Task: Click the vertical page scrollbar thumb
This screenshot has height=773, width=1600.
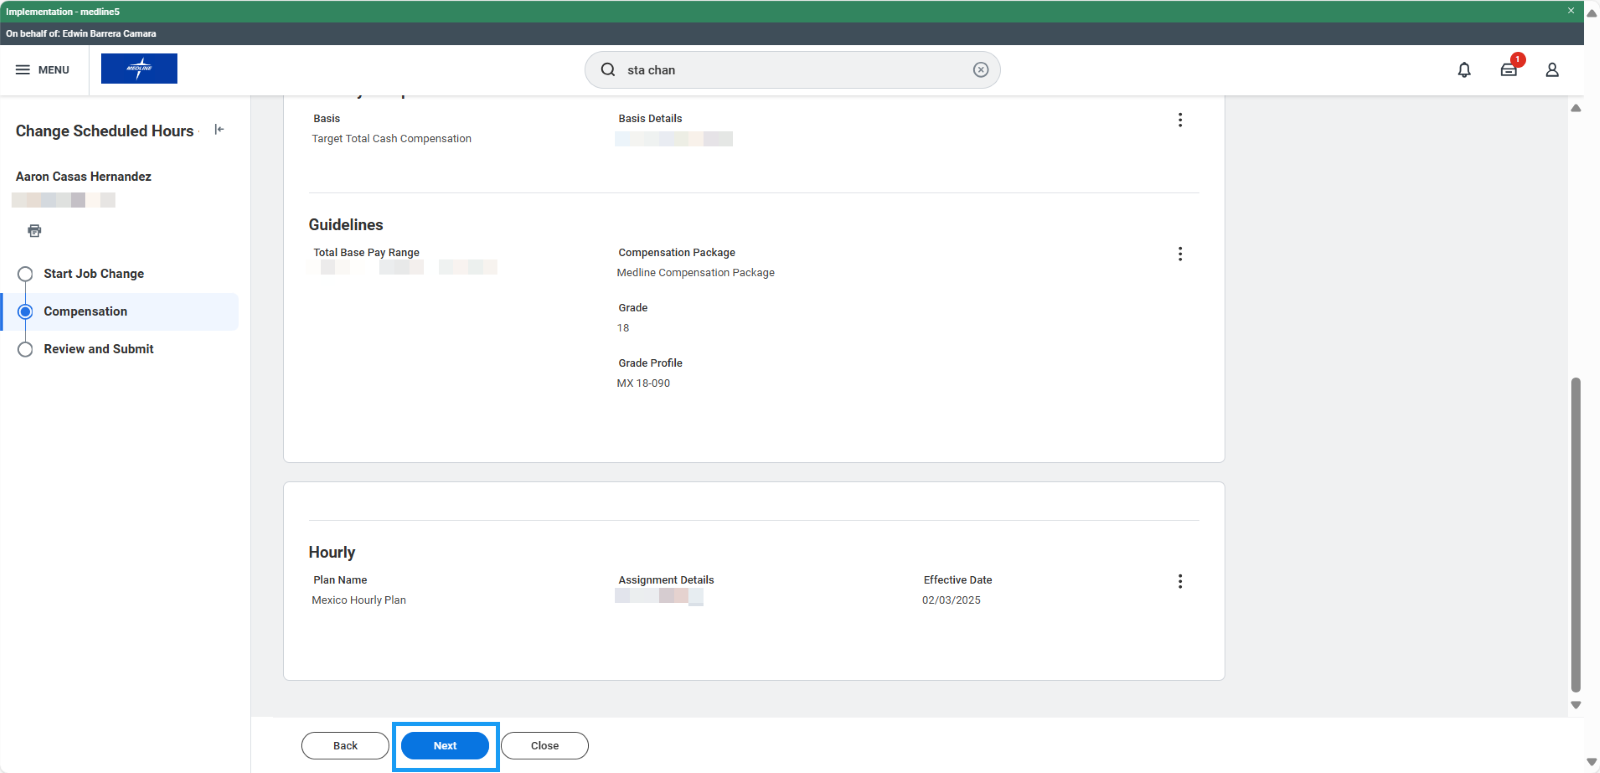Action: pyautogui.click(x=1576, y=535)
